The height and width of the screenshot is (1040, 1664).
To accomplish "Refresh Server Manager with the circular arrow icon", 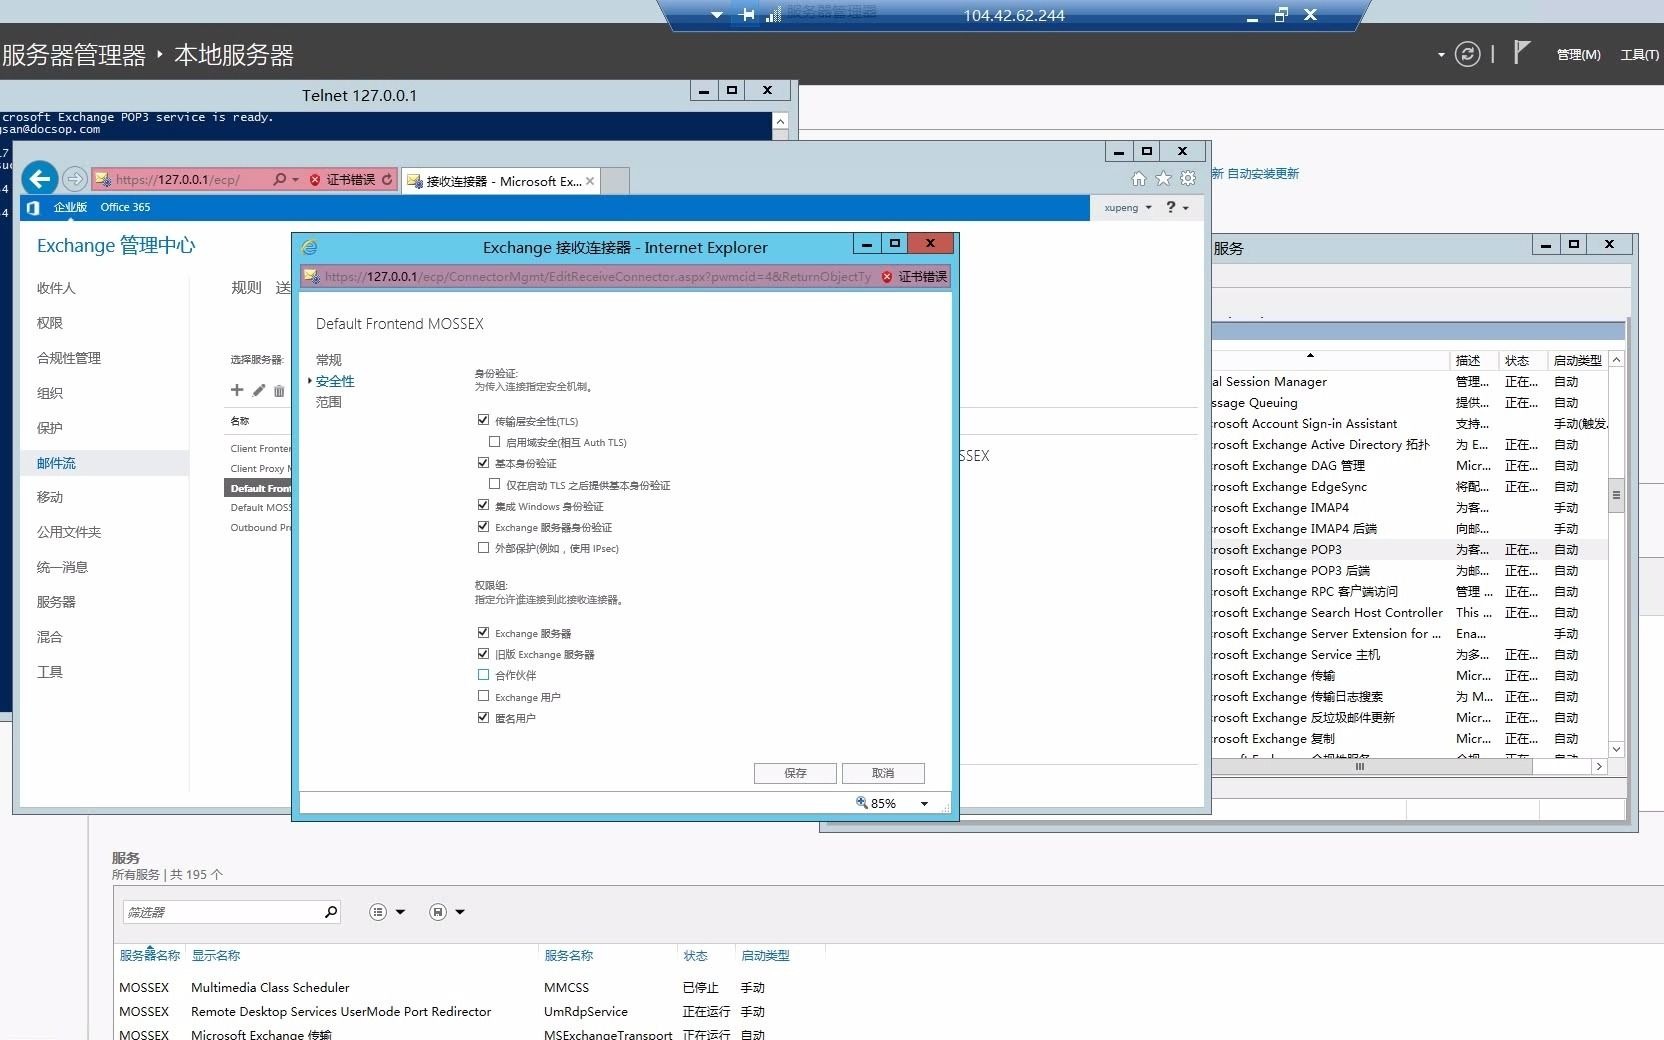I will [1467, 54].
